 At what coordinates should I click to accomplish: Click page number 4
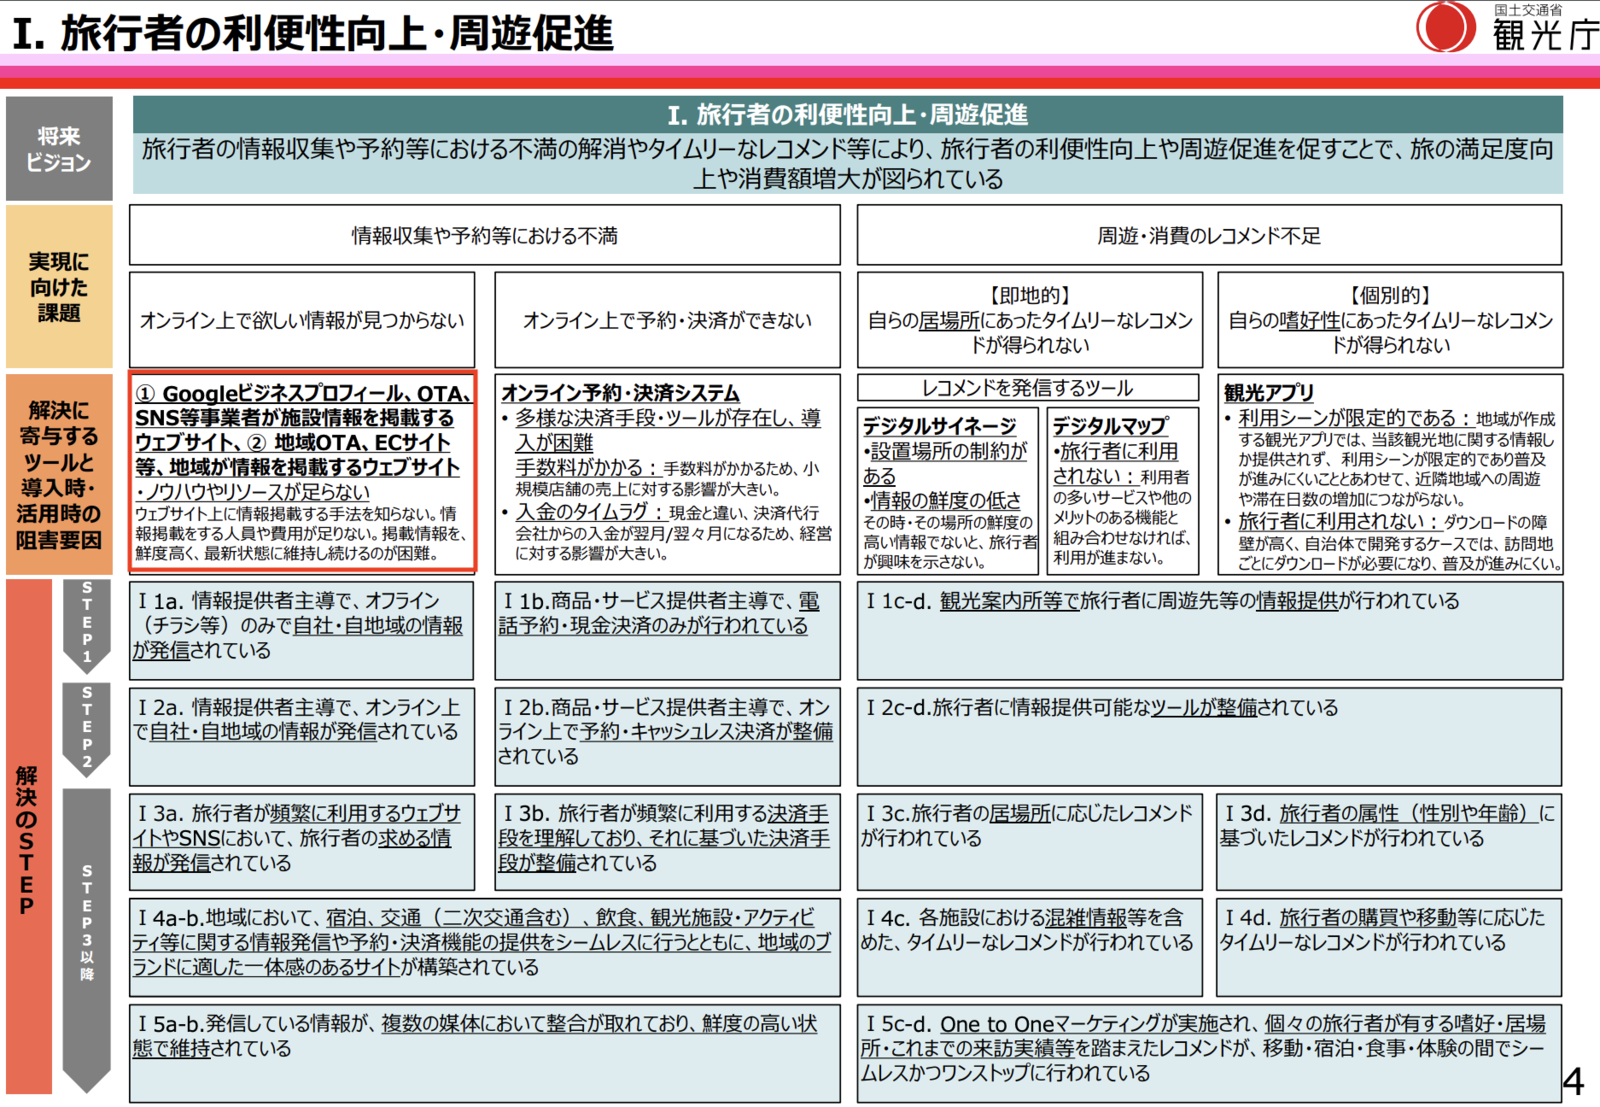[x=1573, y=1080]
